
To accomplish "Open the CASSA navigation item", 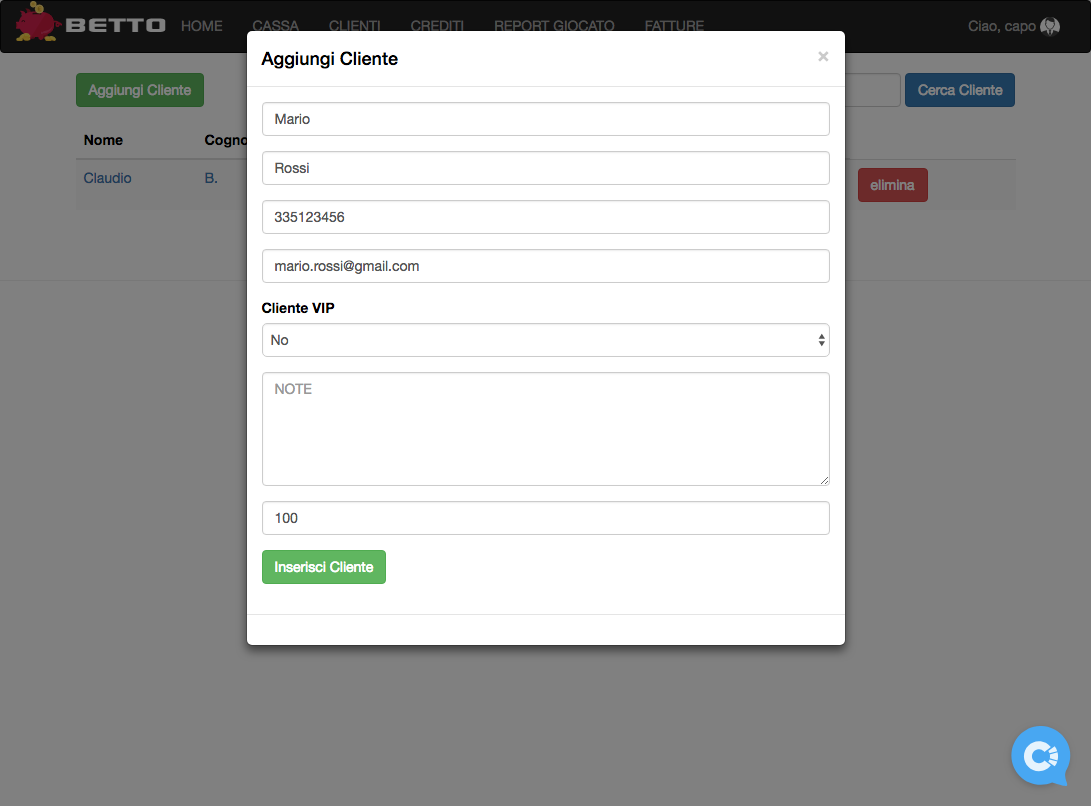I will click(275, 26).
